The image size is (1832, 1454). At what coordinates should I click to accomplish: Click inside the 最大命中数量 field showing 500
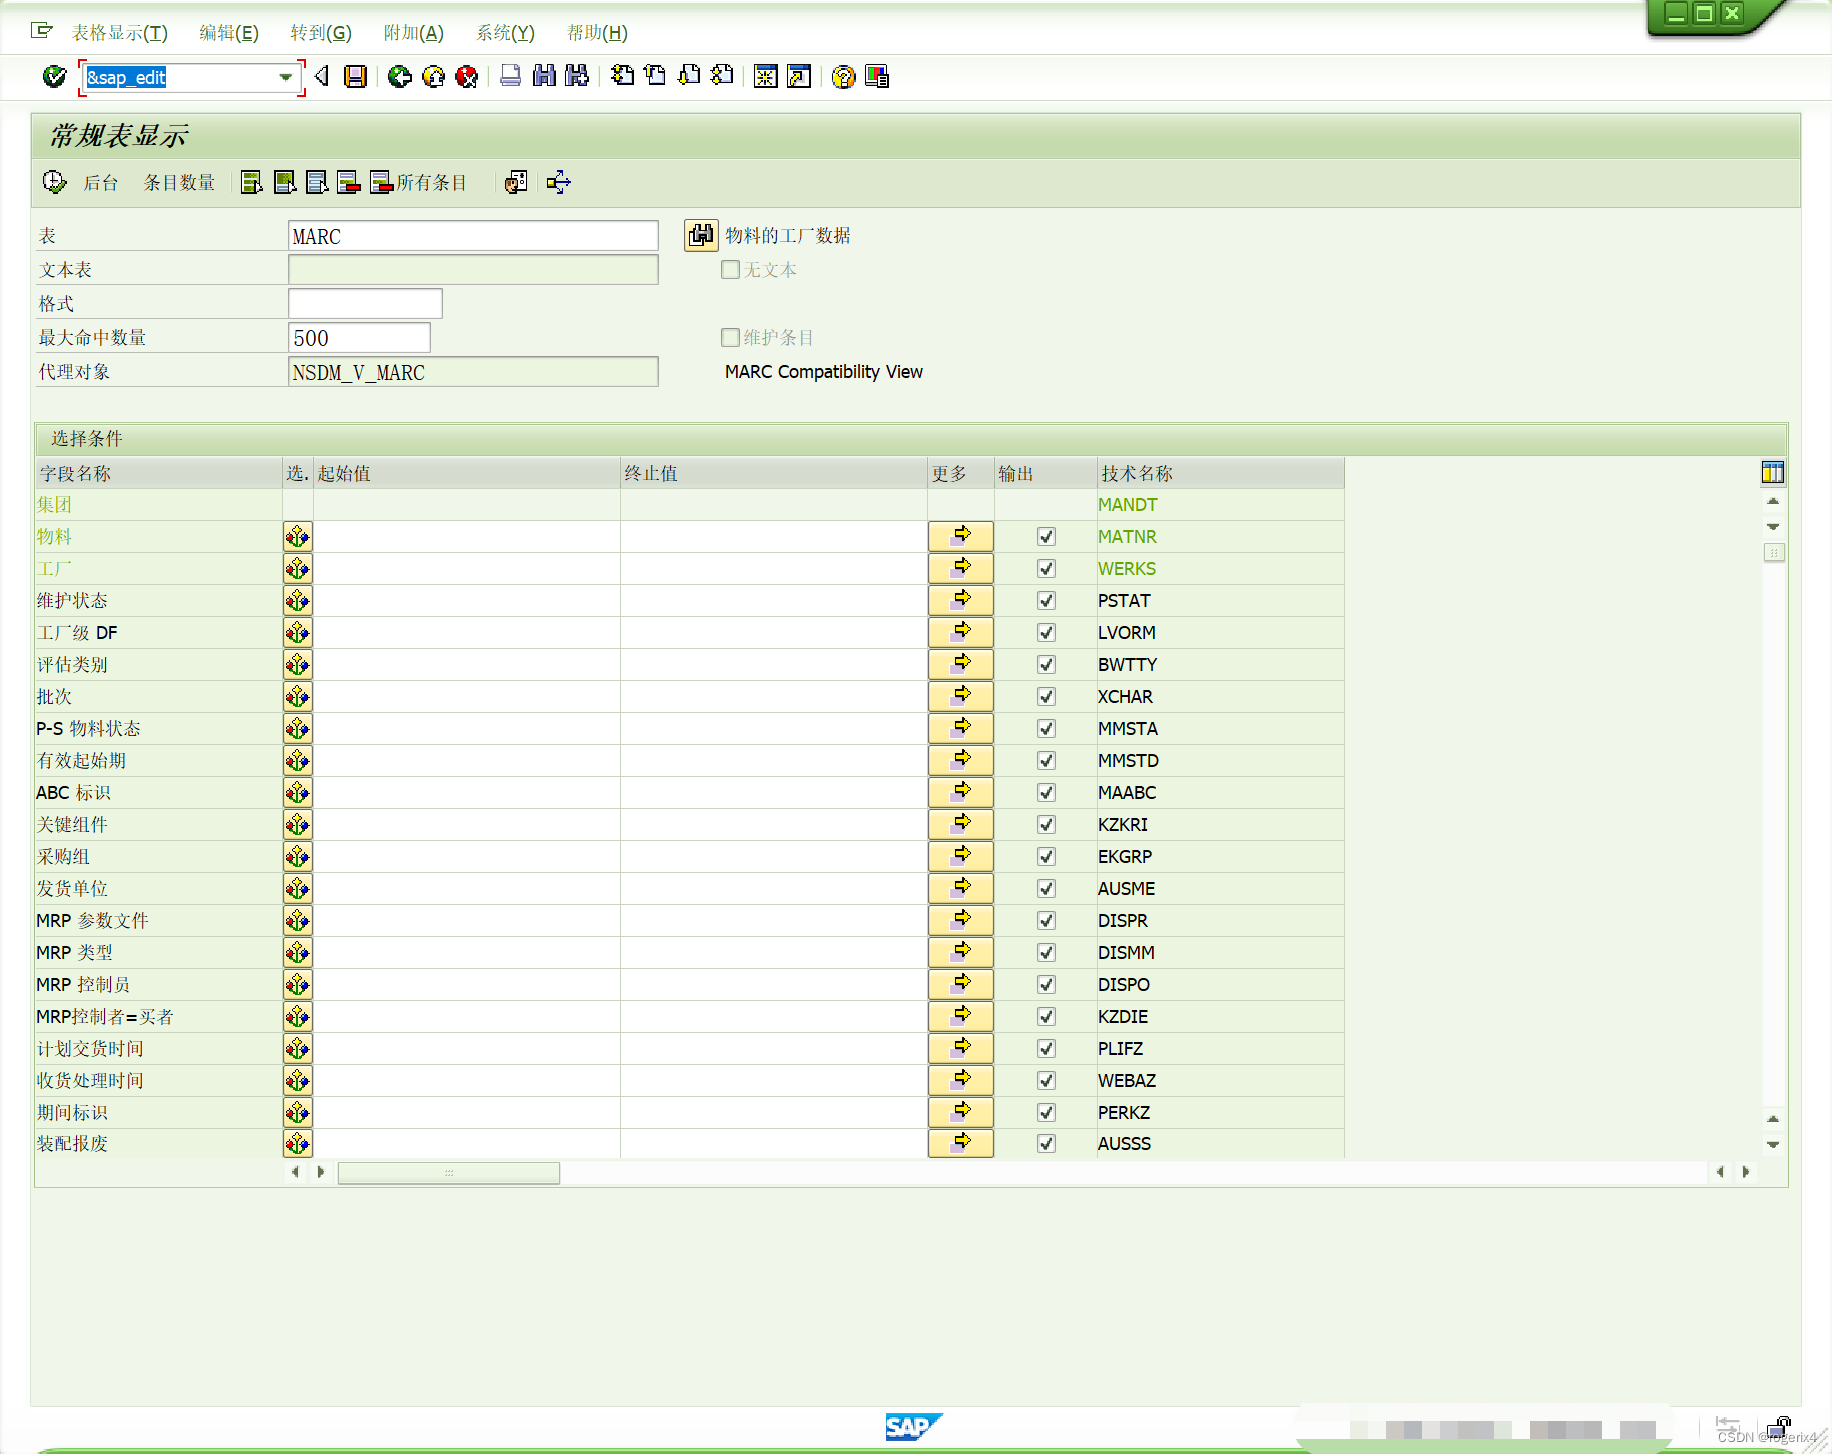pos(357,337)
